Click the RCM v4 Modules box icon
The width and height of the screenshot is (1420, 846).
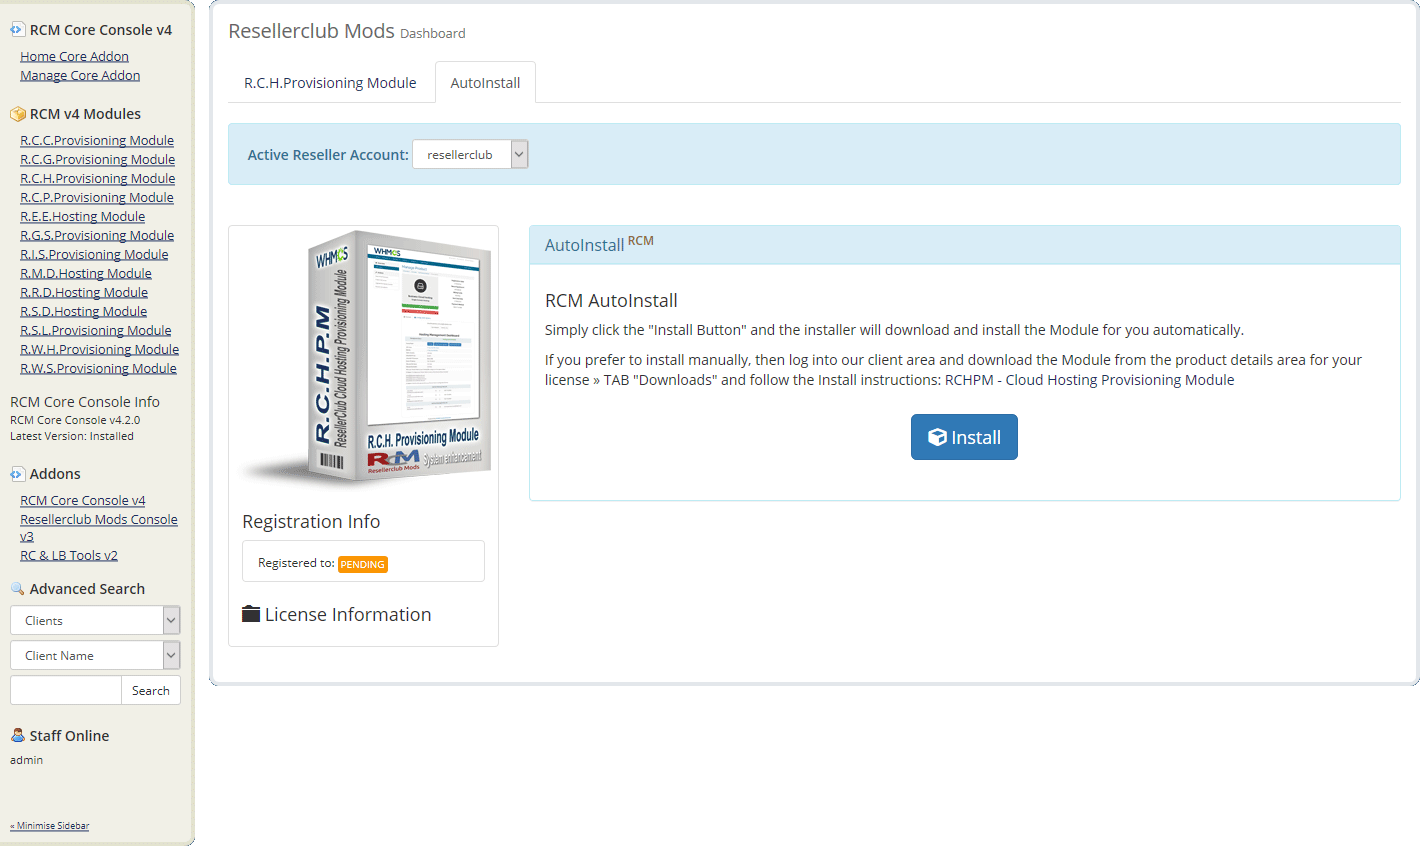click(x=17, y=114)
